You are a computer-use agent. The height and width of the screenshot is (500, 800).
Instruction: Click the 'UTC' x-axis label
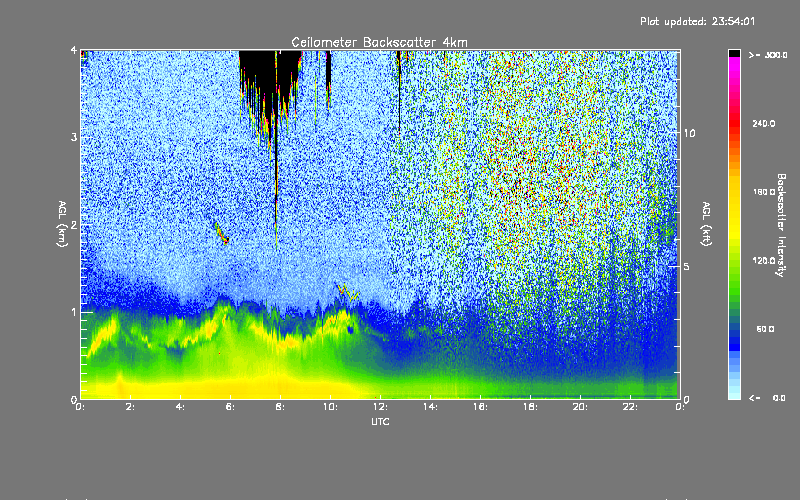tap(380, 421)
